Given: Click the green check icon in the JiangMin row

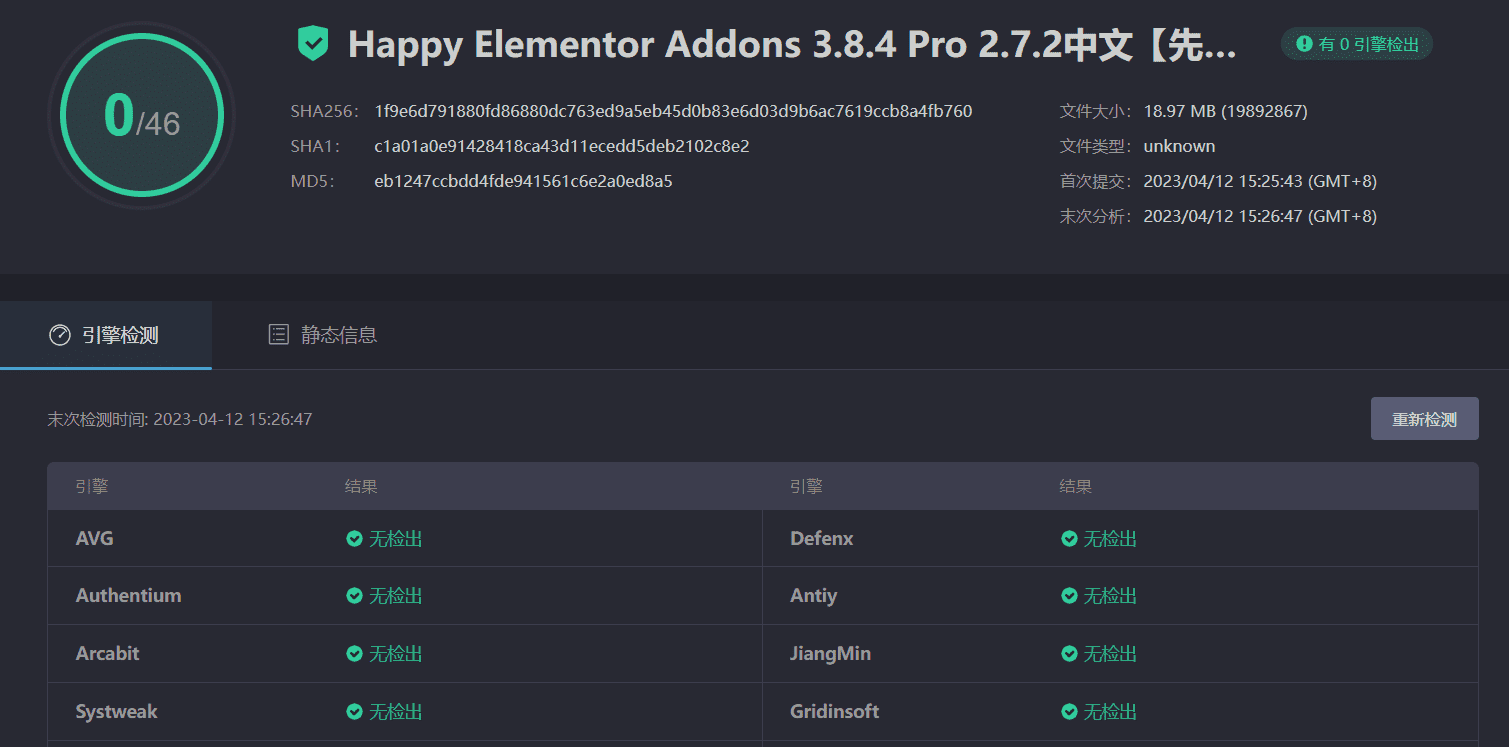Looking at the screenshot, I should 1069,654.
